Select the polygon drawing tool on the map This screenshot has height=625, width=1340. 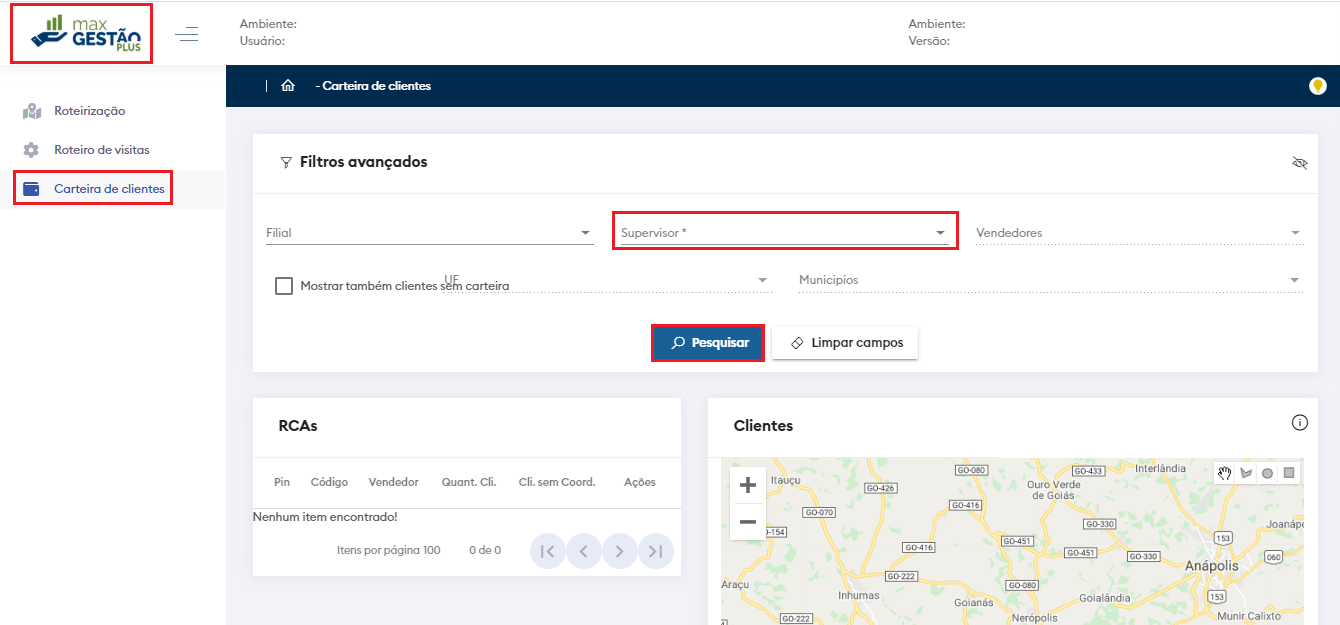1246,473
